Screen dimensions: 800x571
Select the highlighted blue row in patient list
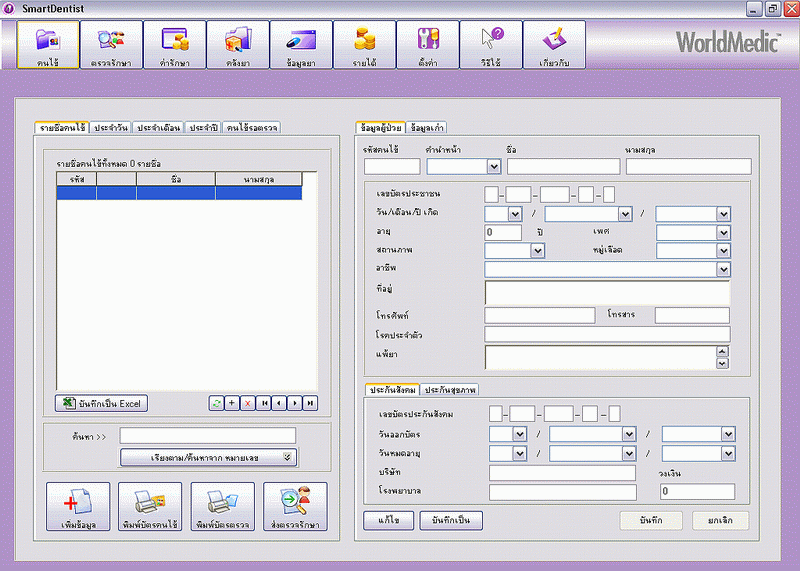[x=179, y=193]
